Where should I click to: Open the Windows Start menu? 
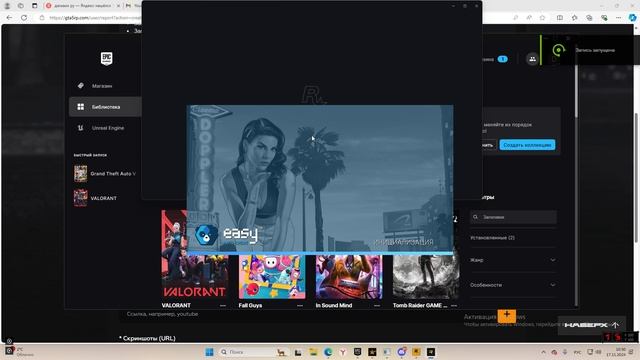[209, 352]
